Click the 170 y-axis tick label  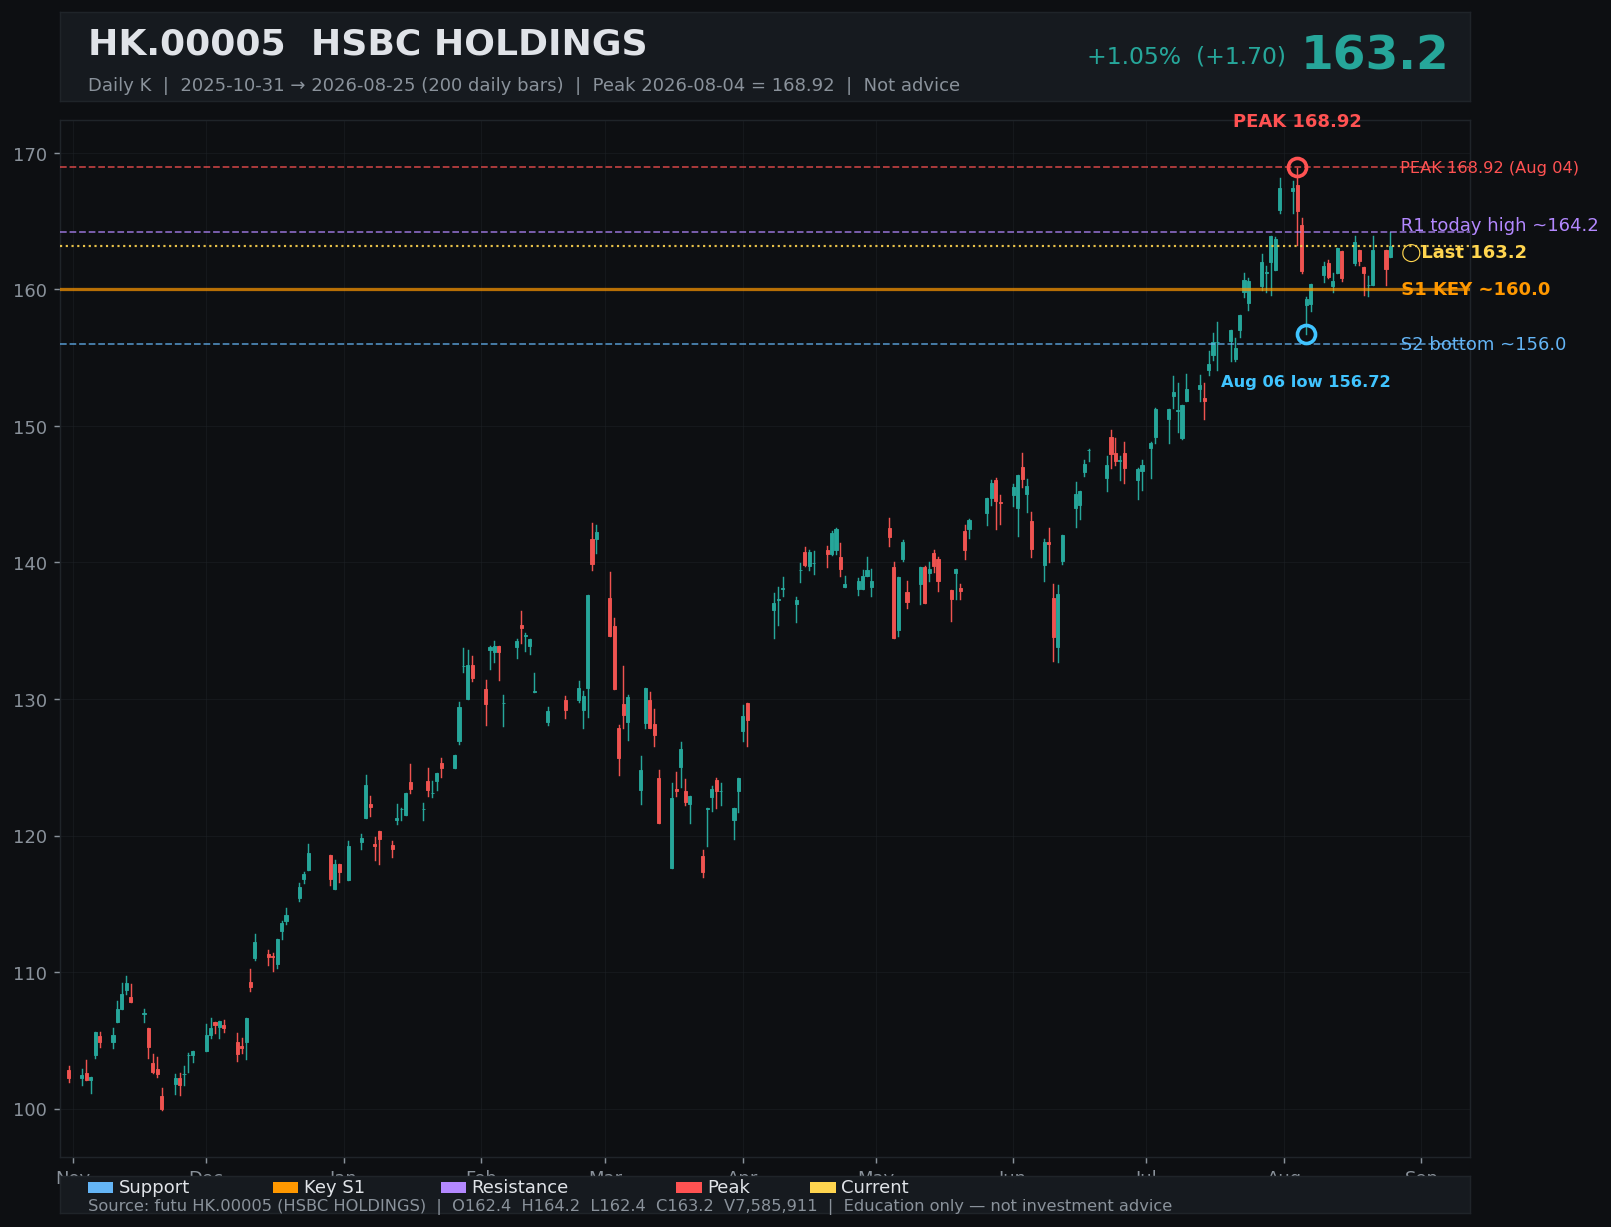click(30, 154)
